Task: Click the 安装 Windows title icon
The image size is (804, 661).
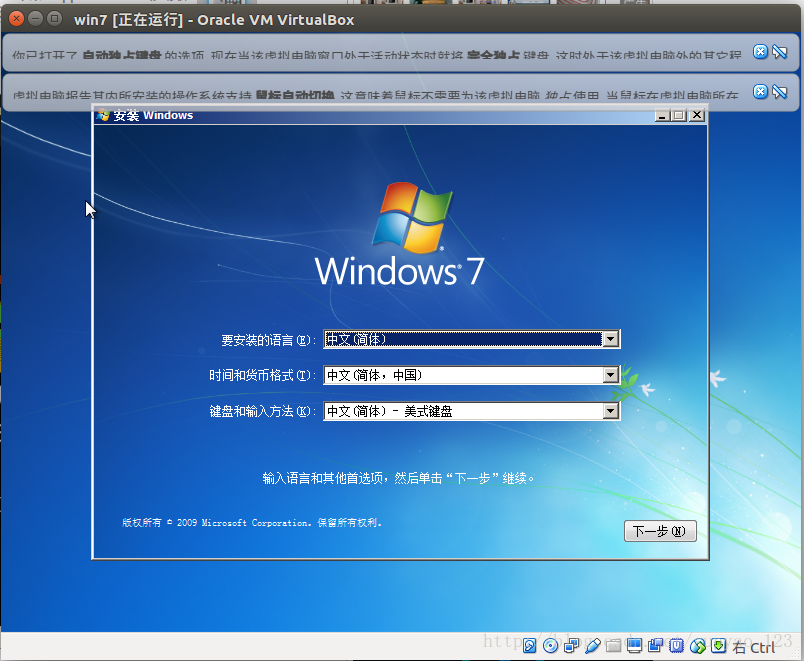Action: click(103, 115)
